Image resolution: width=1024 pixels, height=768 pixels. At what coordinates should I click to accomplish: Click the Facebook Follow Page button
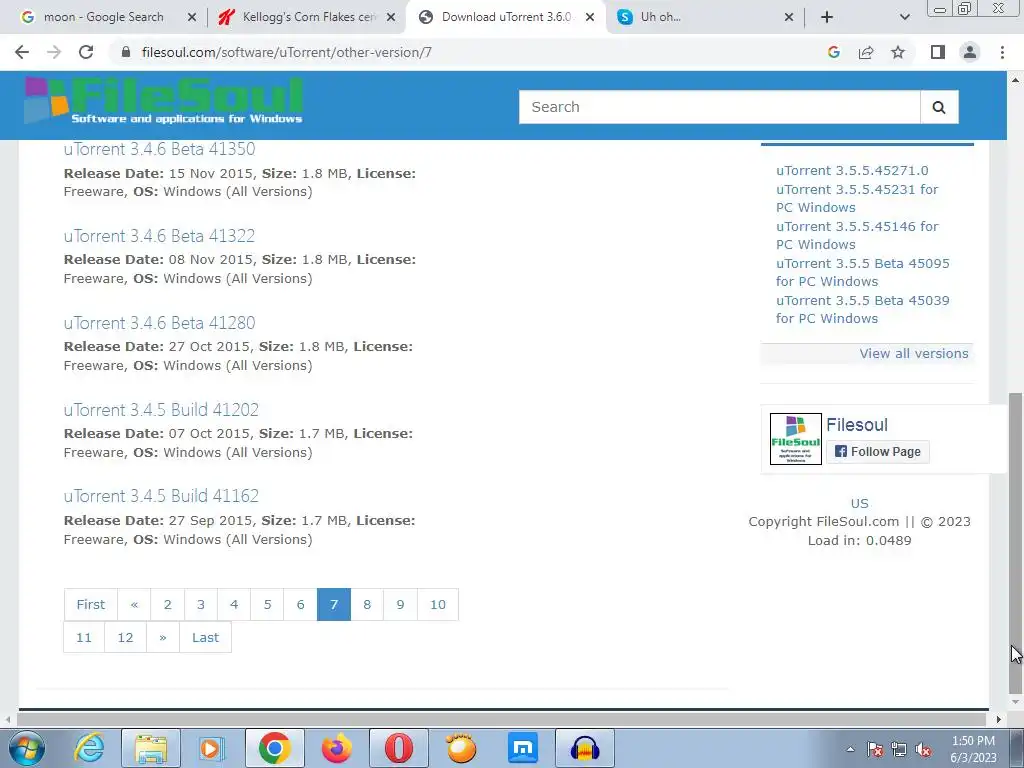click(878, 452)
